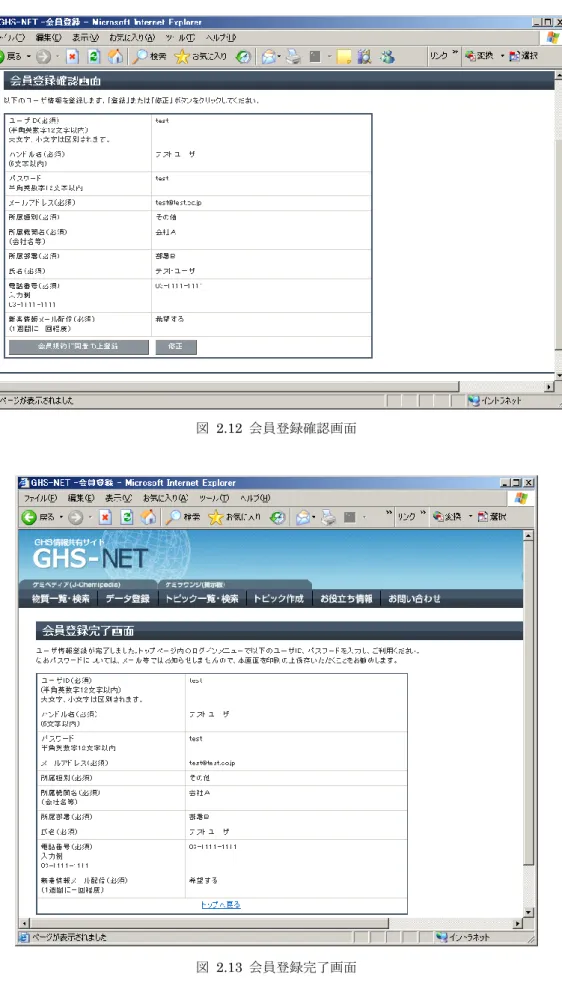
Task: Open 物質一覧・検索 in the GHS-NET navigation
Action: tap(61, 599)
